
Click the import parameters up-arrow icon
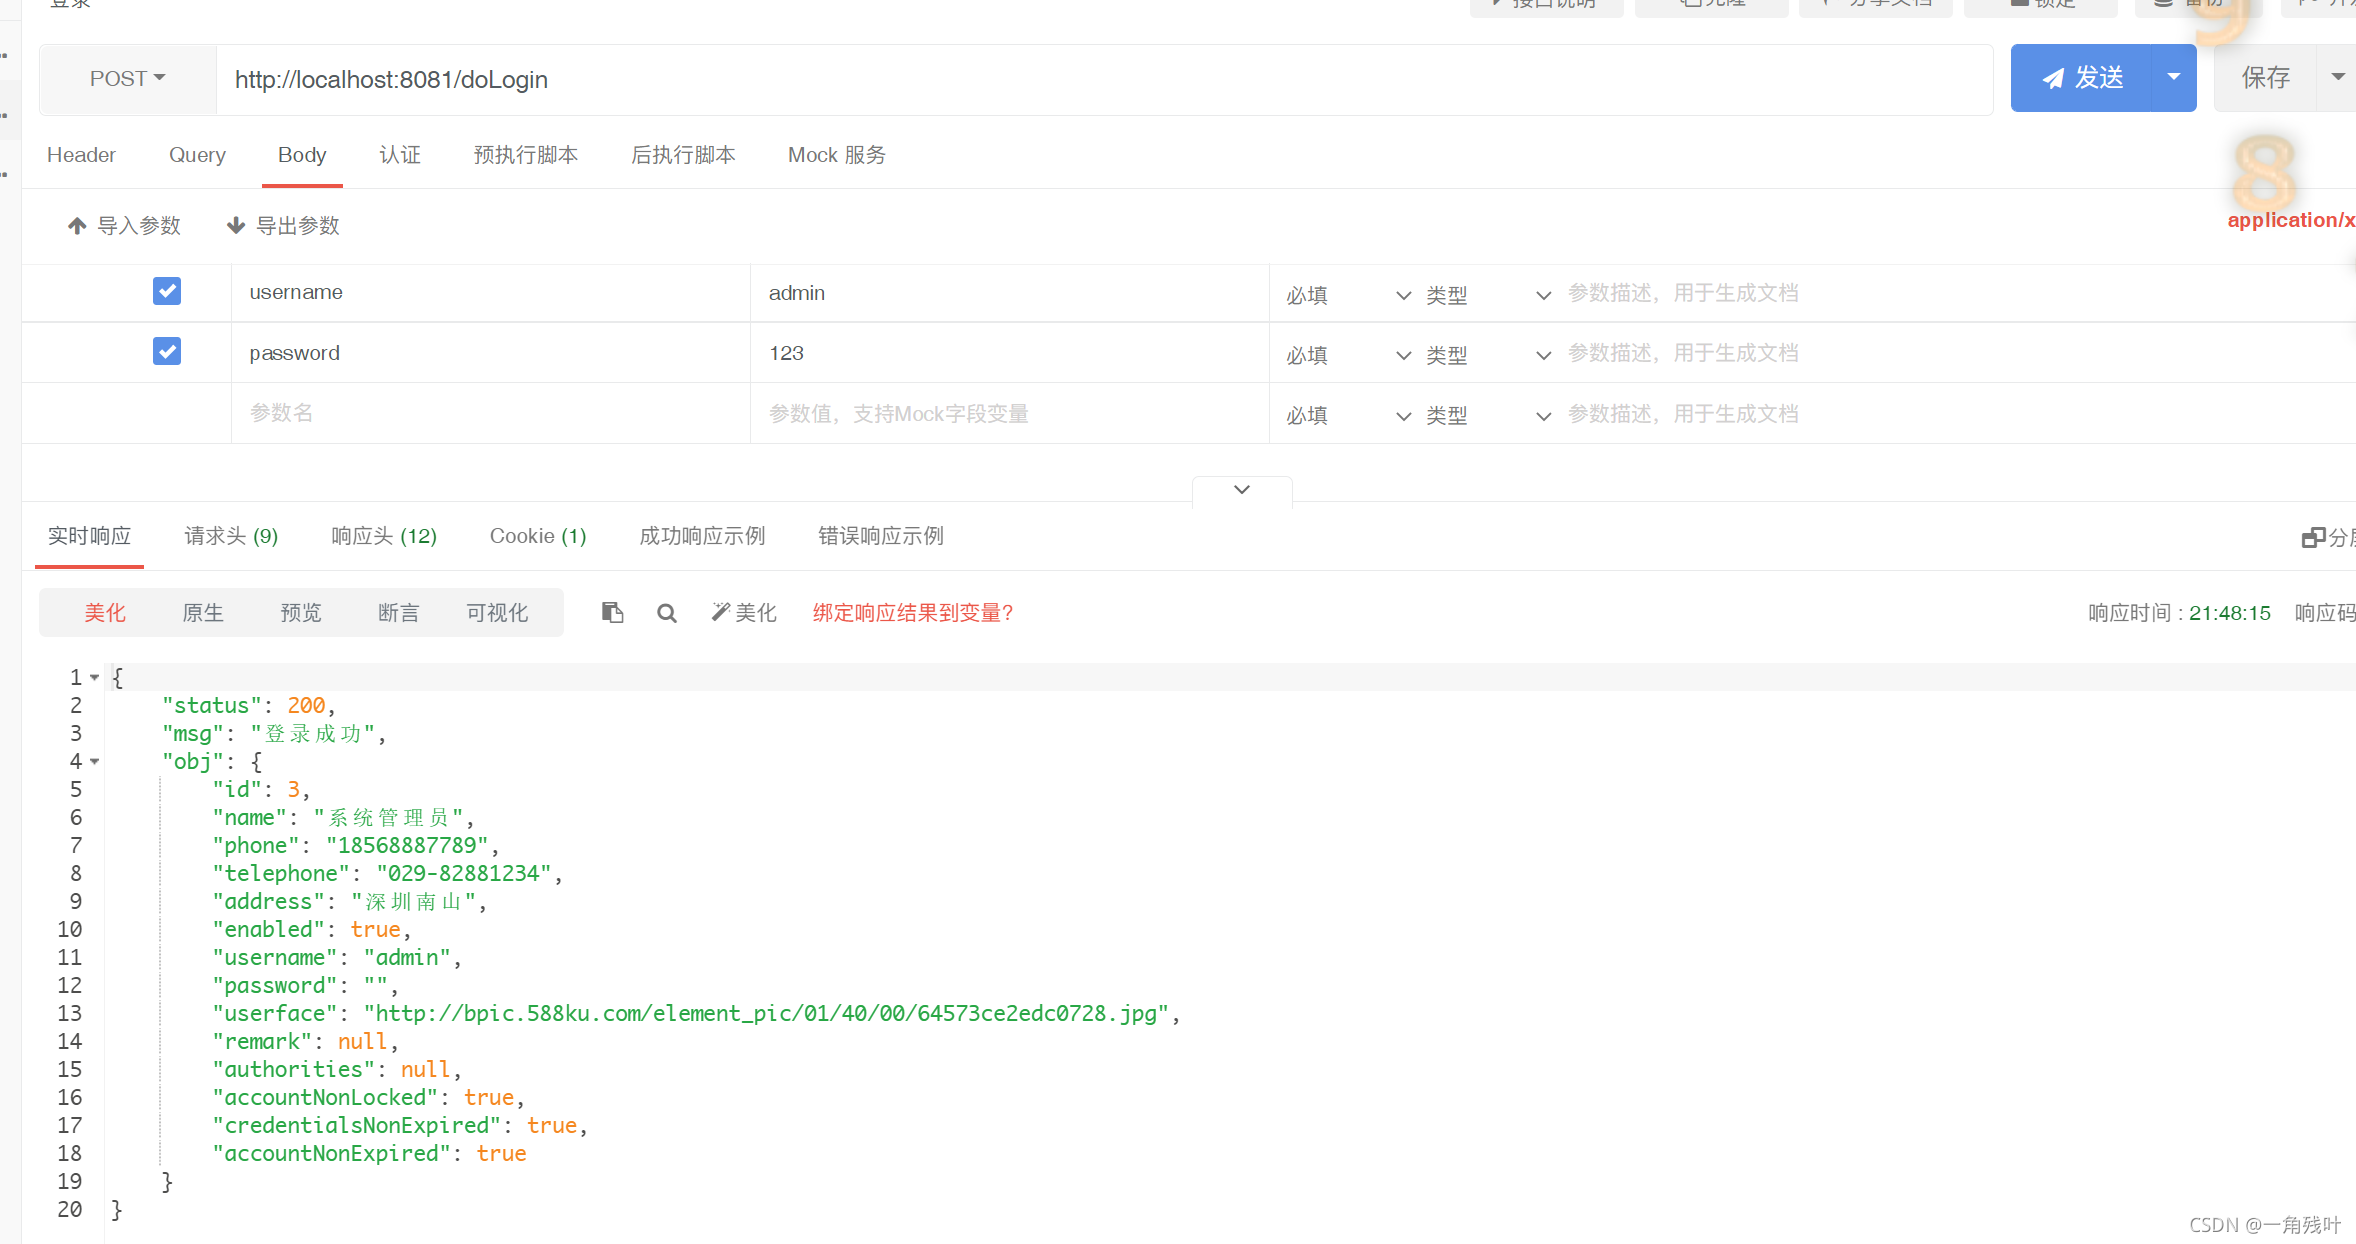pos(77,226)
